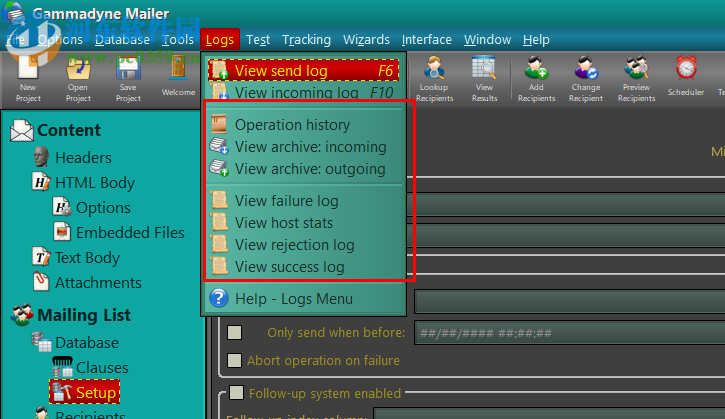Open the Wizards menu
This screenshot has height=419, width=725.
coord(366,40)
